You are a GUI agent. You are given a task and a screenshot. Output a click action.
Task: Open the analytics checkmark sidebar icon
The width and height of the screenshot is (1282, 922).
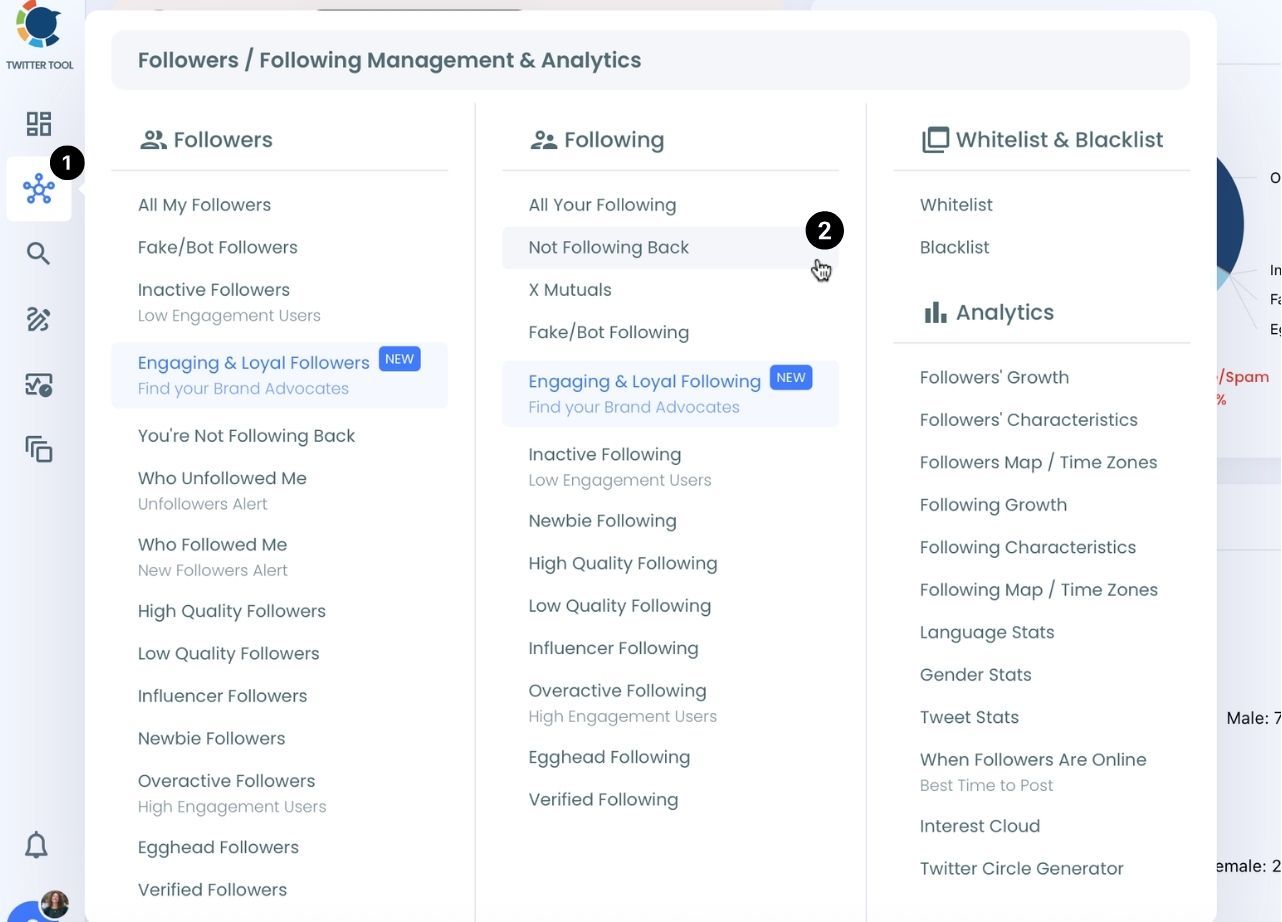pos(39,385)
